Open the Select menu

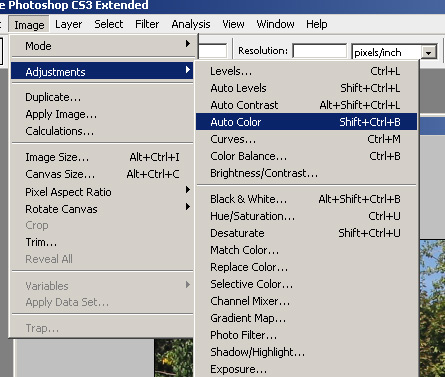tap(108, 24)
